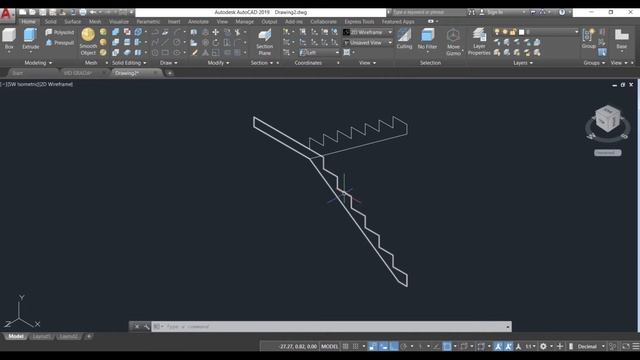640x360 pixels.
Task: Expand the Modeling panel
Action: [38, 63]
